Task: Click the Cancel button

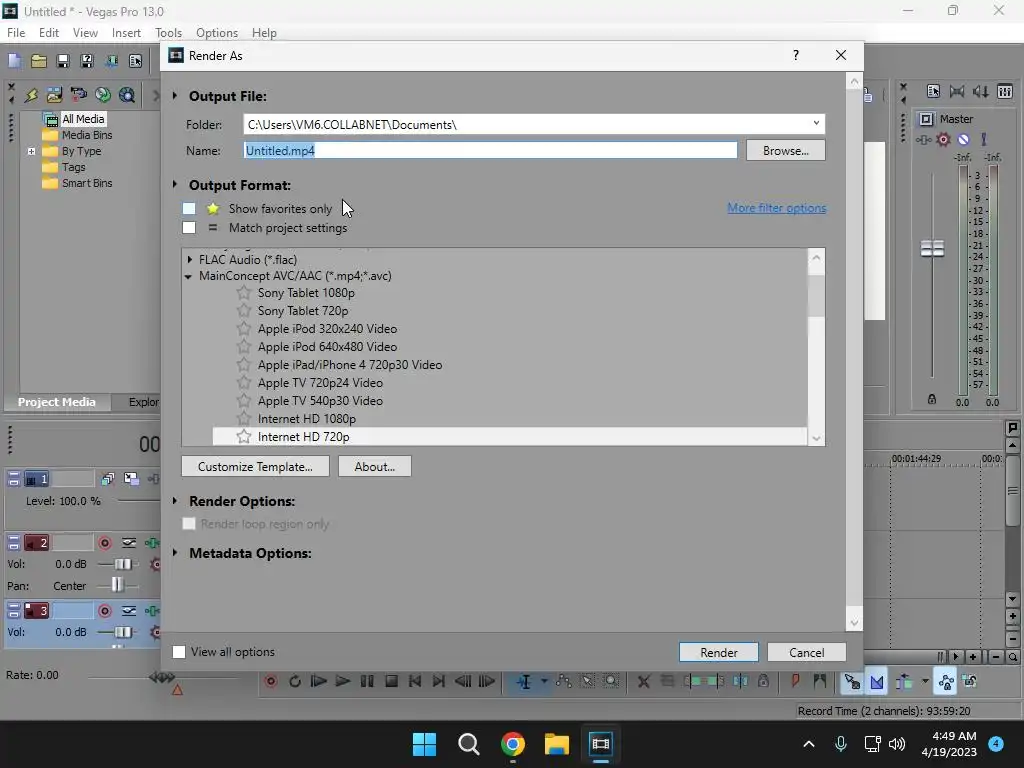Action: coord(807,652)
